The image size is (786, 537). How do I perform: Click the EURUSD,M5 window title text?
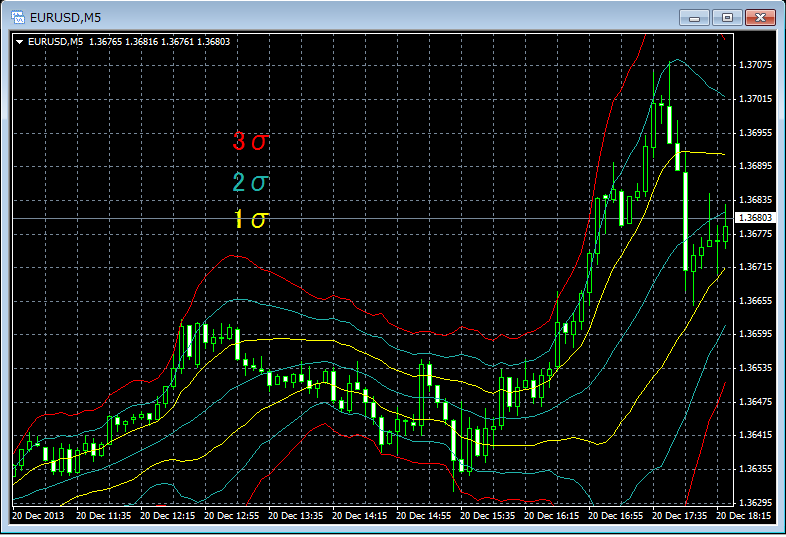65,17
